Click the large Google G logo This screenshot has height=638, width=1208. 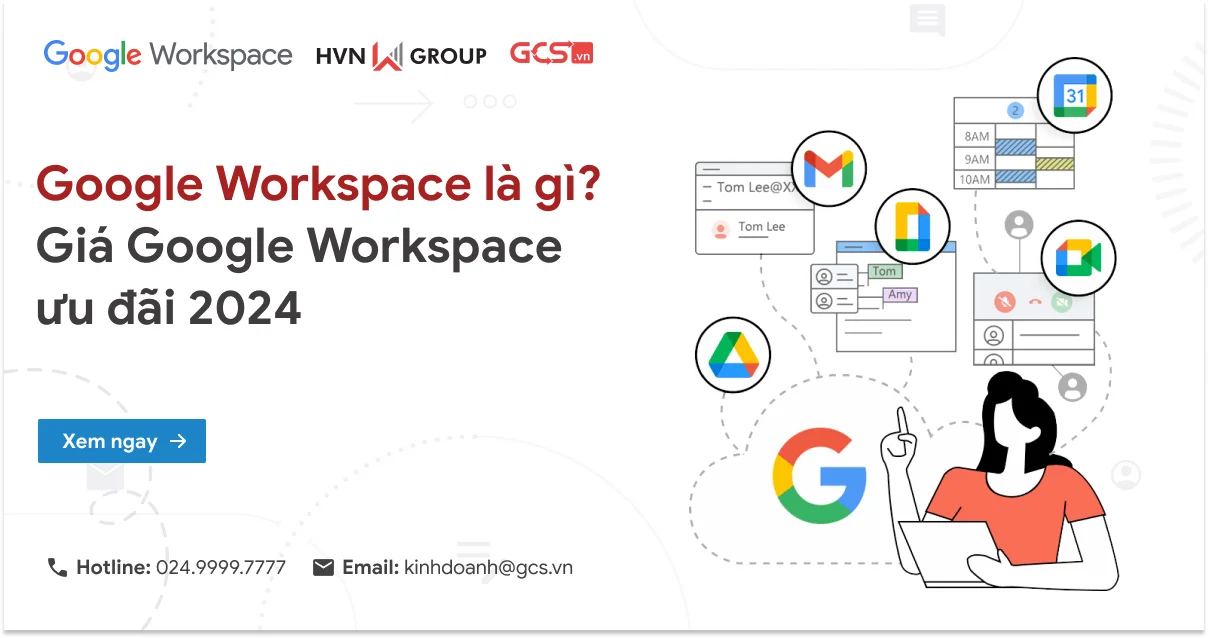pos(819,476)
